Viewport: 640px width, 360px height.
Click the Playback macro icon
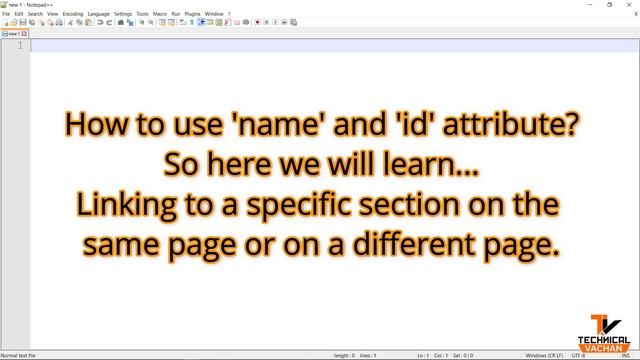coord(275,22)
